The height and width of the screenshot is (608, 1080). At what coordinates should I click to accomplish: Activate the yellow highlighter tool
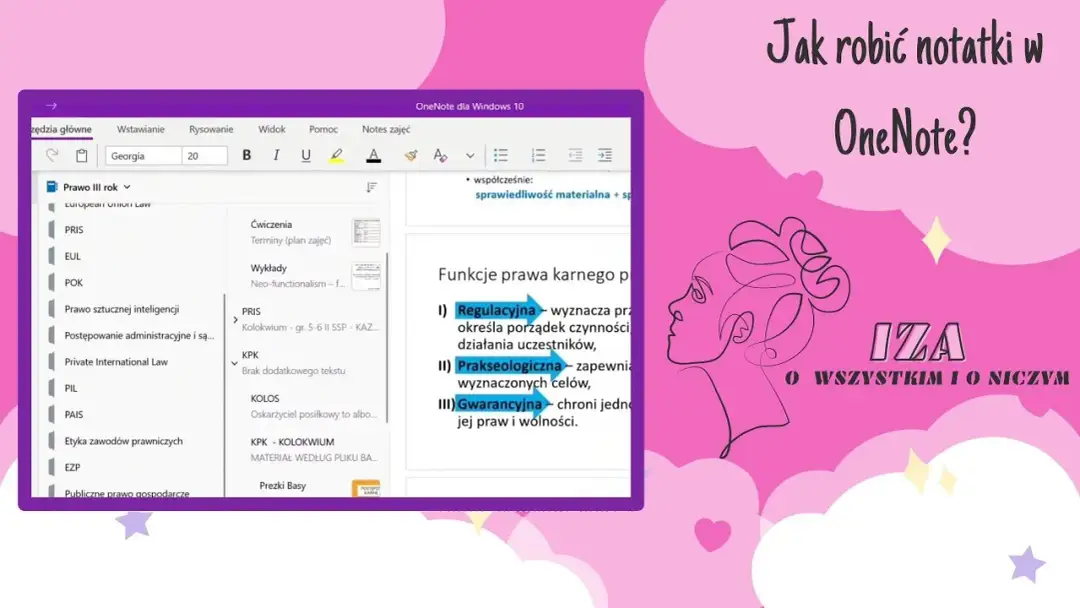pyautogui.click(x=336, y=155)
